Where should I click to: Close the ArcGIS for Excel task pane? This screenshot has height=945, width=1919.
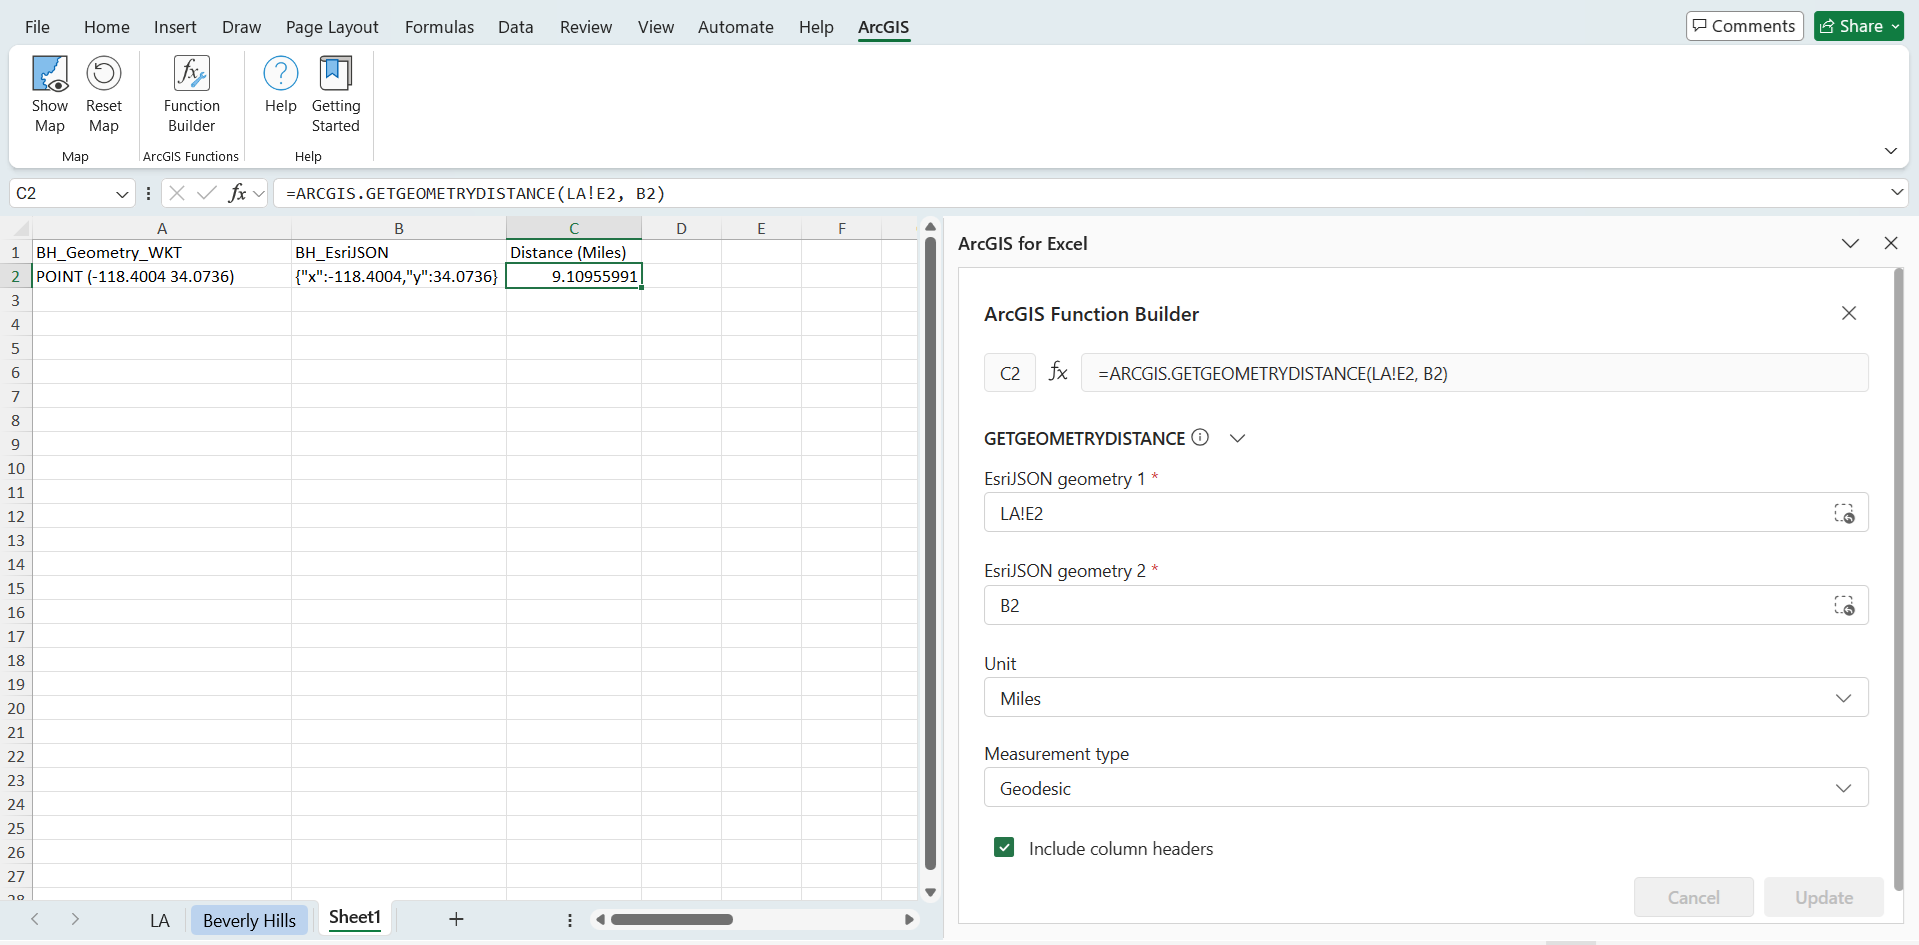[x=1891, y=243]
